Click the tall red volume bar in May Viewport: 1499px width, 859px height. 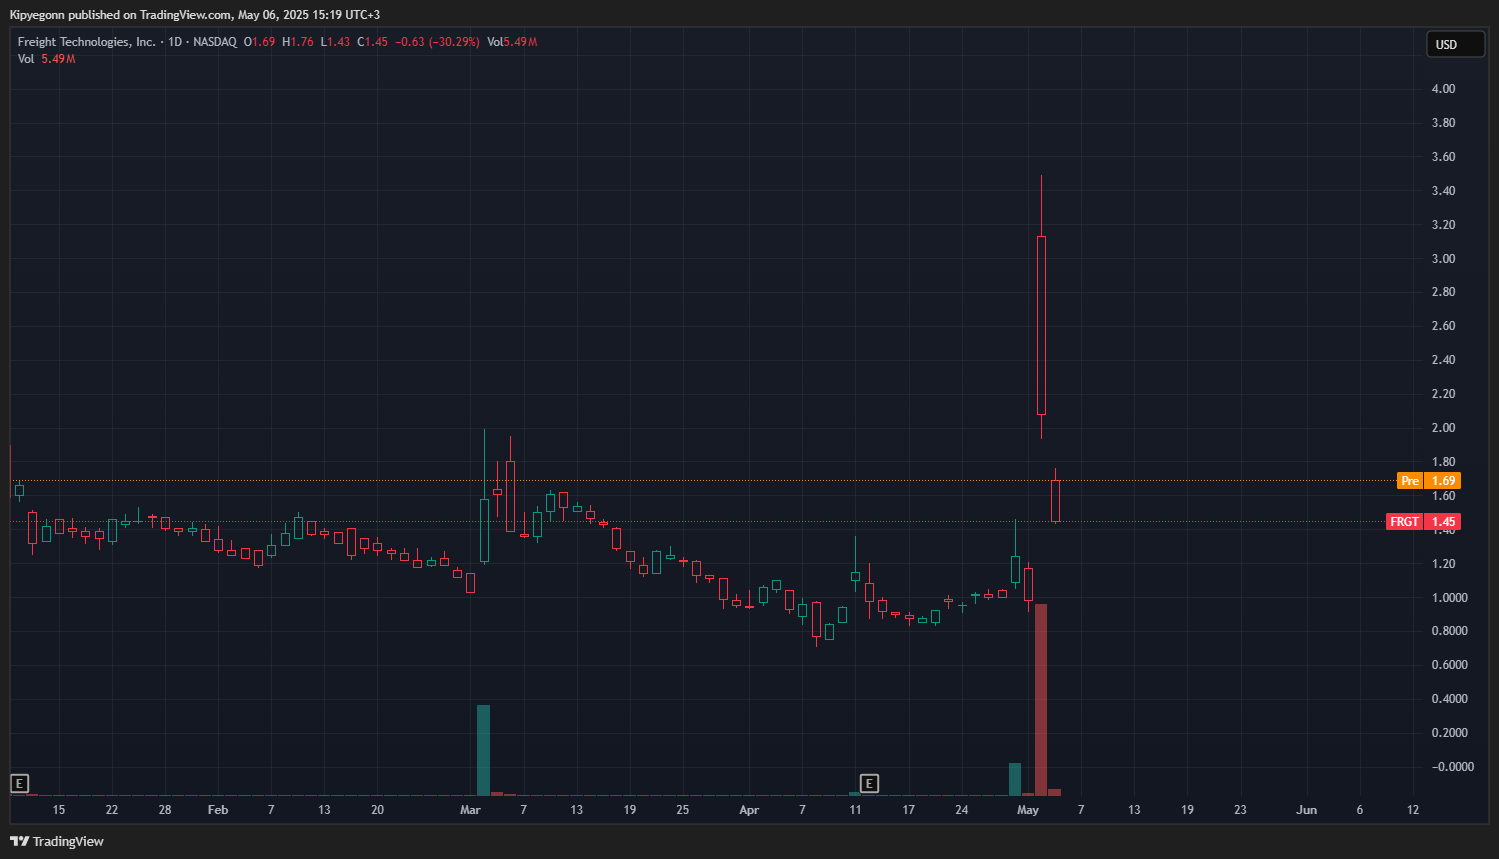[x=1041, y=700]
